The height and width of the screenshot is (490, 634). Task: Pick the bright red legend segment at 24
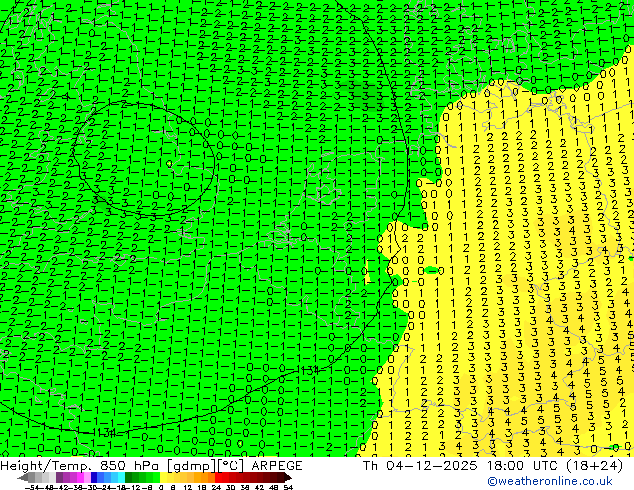click(x=218, y=477)
